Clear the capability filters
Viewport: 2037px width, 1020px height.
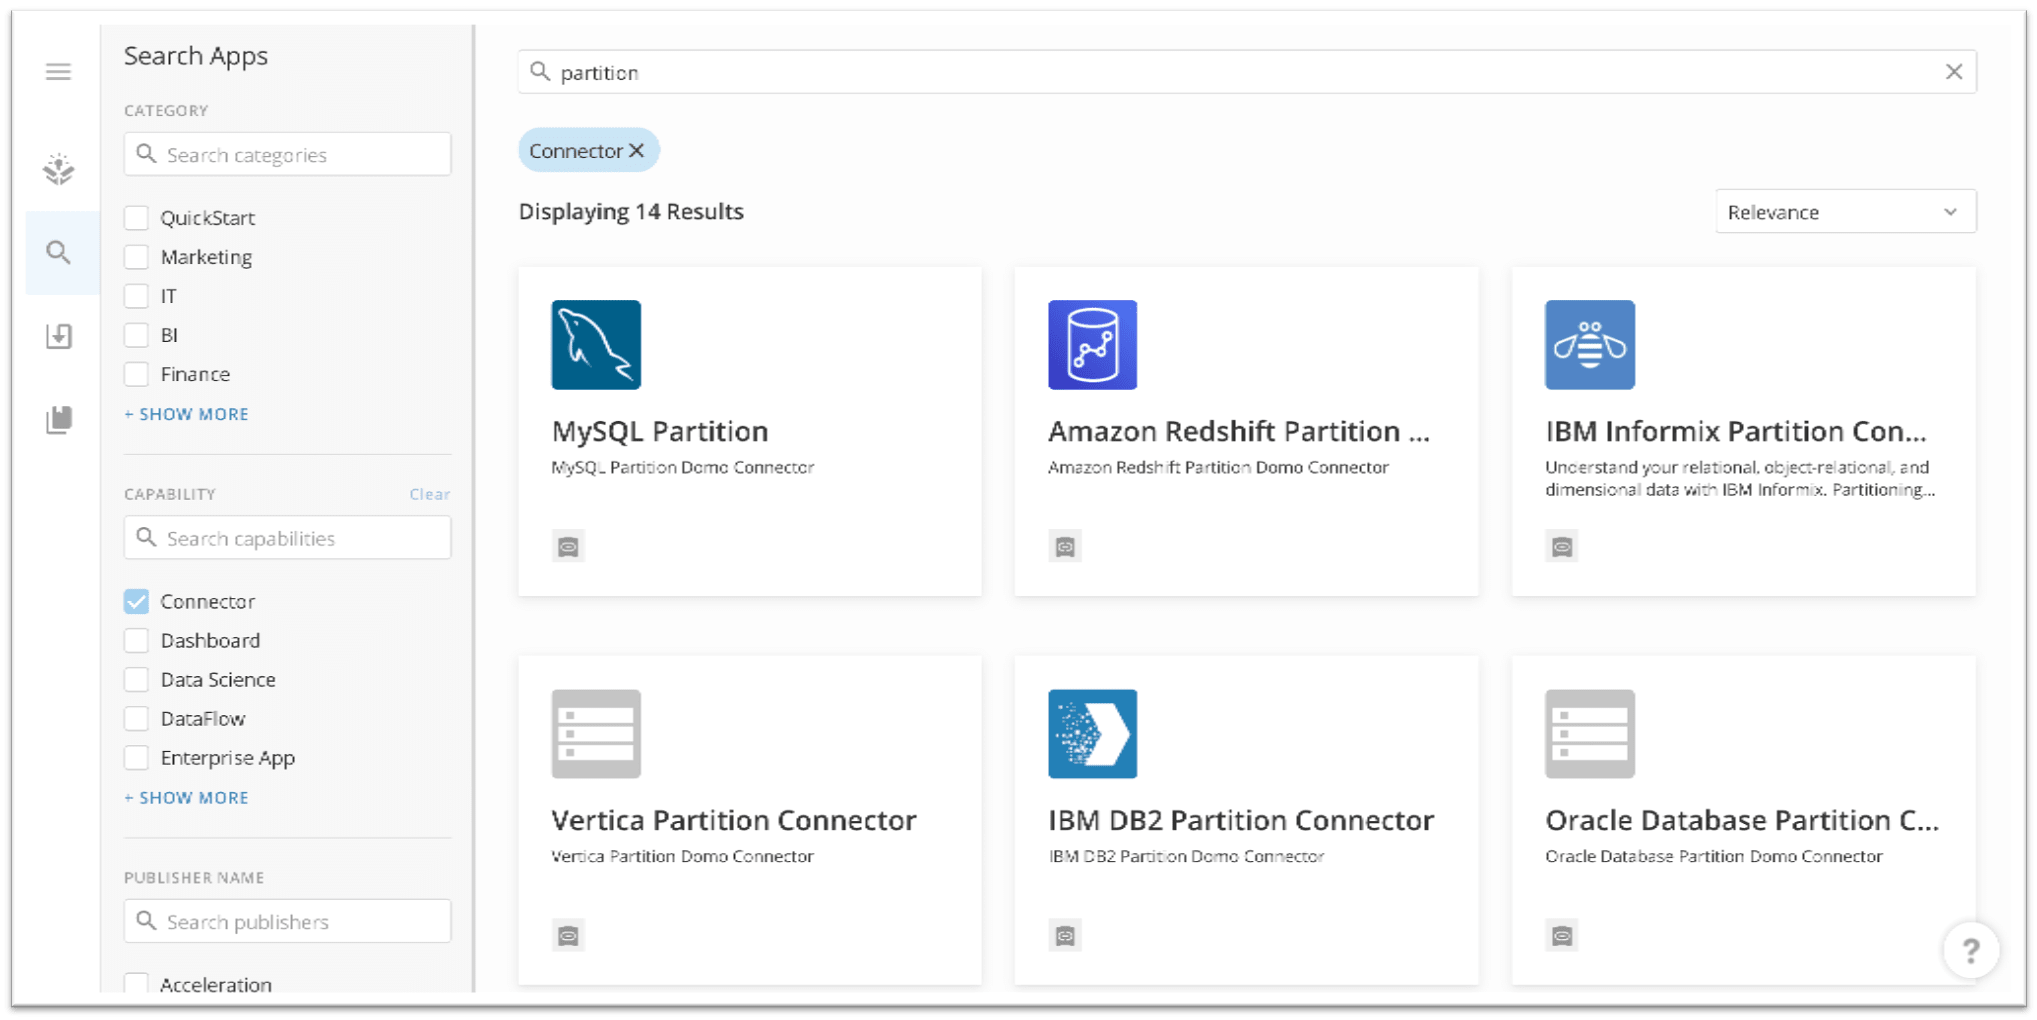coord(430,494)
